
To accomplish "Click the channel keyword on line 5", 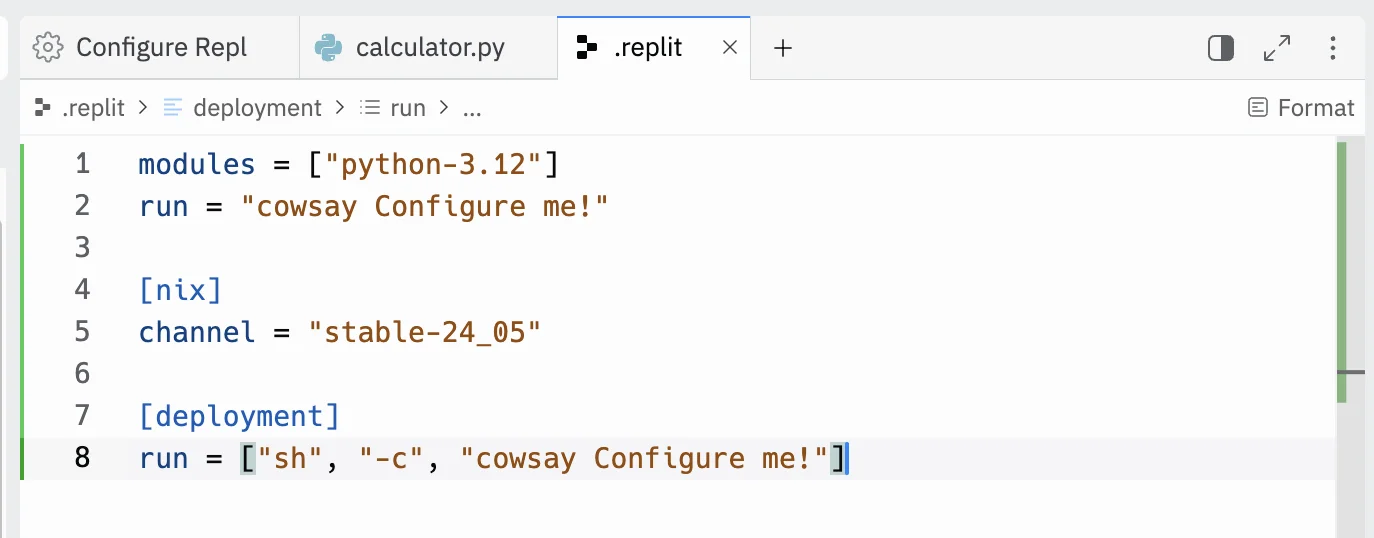I will (197, 332).
